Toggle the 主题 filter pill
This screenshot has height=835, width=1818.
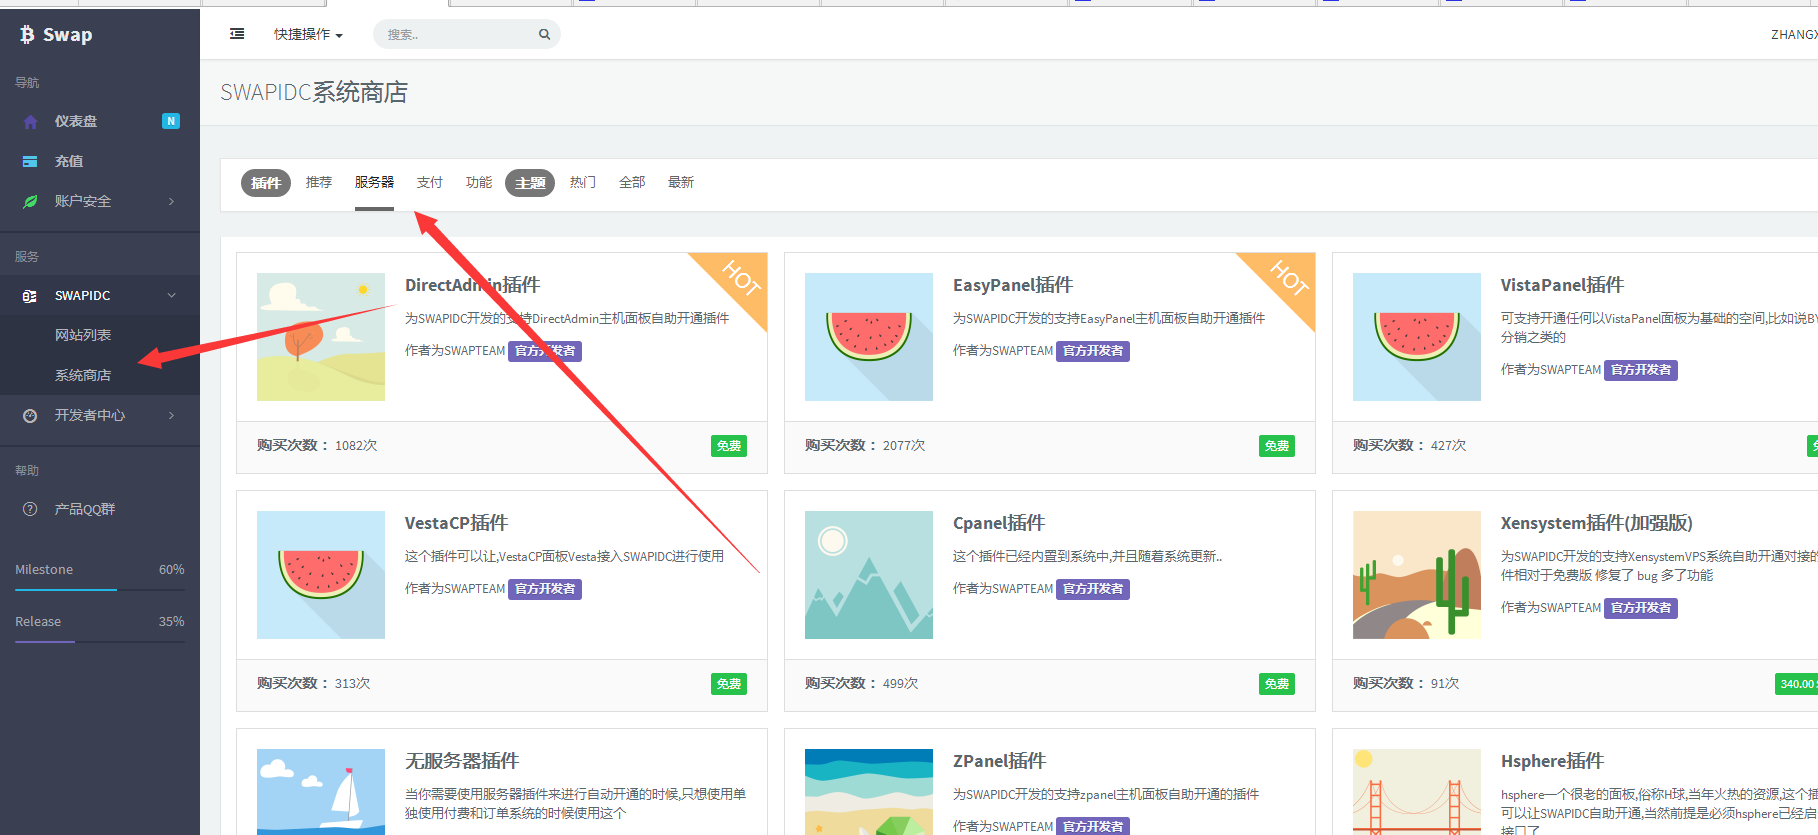(x=529, y=183)
